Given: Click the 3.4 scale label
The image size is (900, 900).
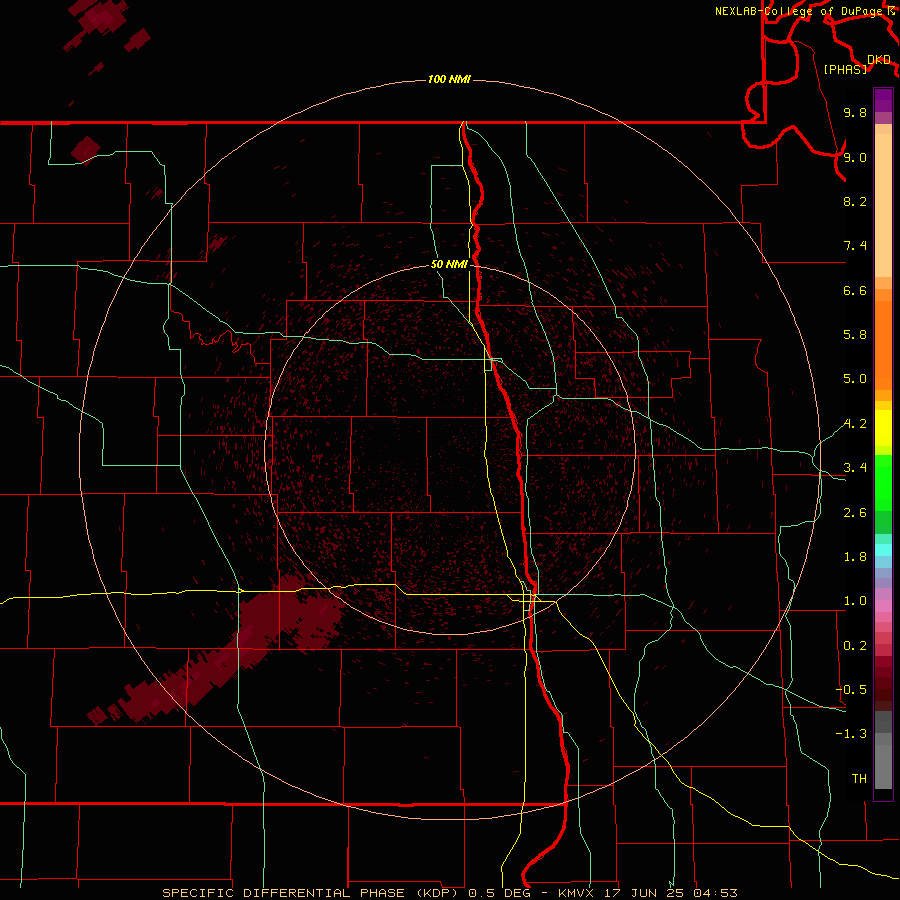Looking at the screenshot, I should click(x=855, y=468).
